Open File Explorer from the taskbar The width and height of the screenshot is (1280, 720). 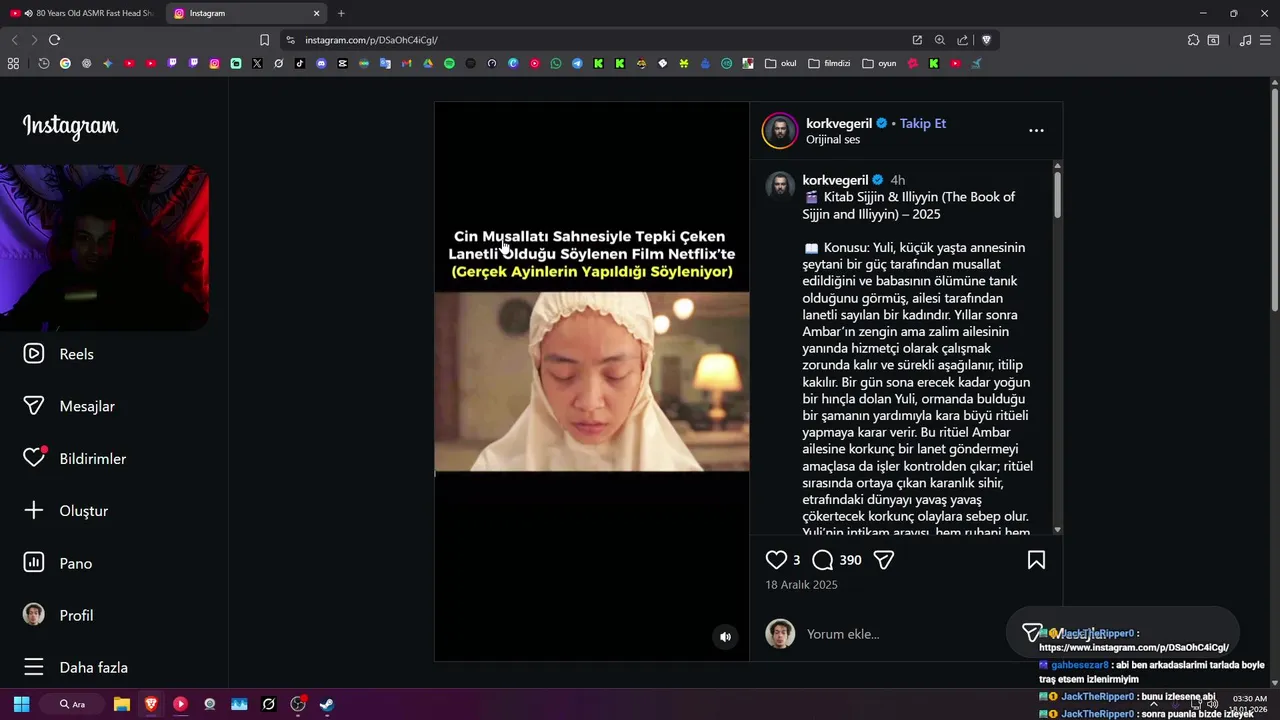(122, 704)
